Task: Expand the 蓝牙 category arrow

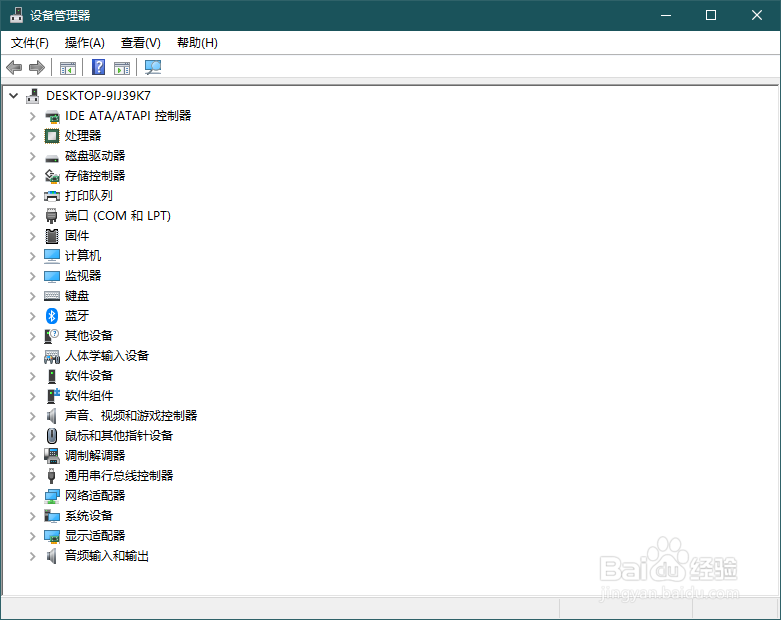Action: (32, 316)
